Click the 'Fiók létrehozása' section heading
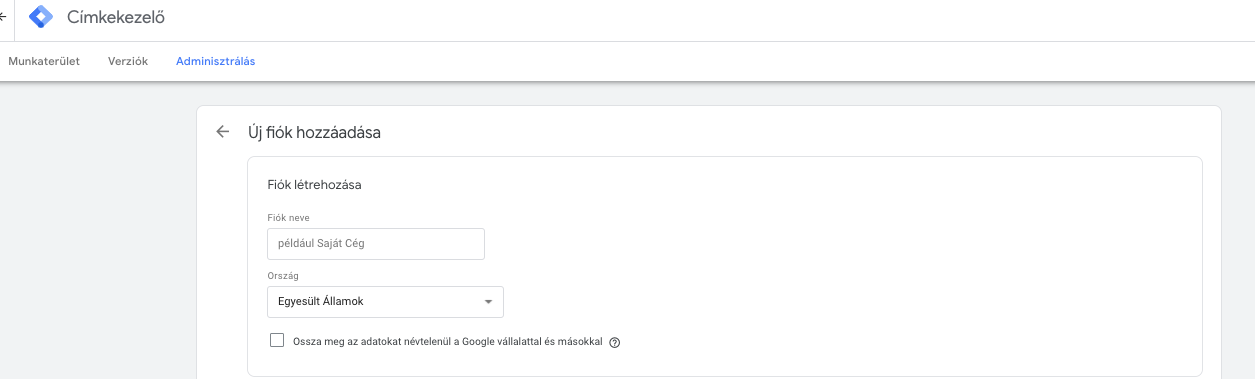 [x=315, y=185]
